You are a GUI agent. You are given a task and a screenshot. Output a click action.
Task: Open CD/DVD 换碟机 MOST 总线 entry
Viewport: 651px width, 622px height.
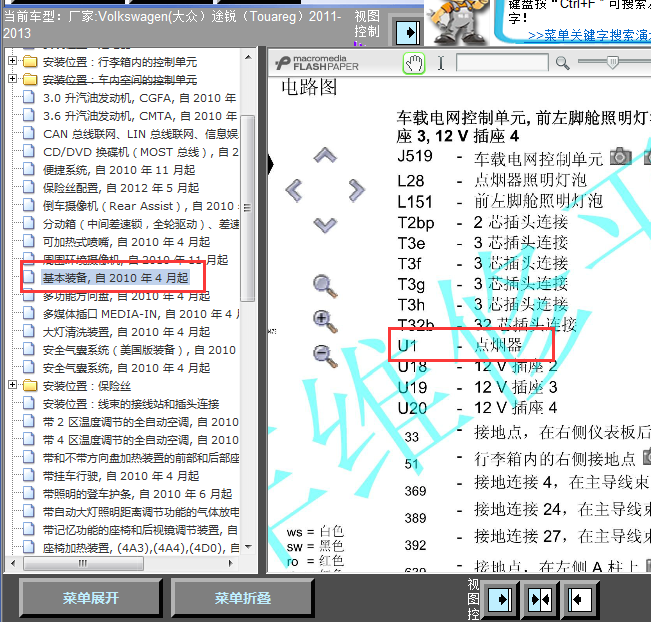tap(140, 152)
